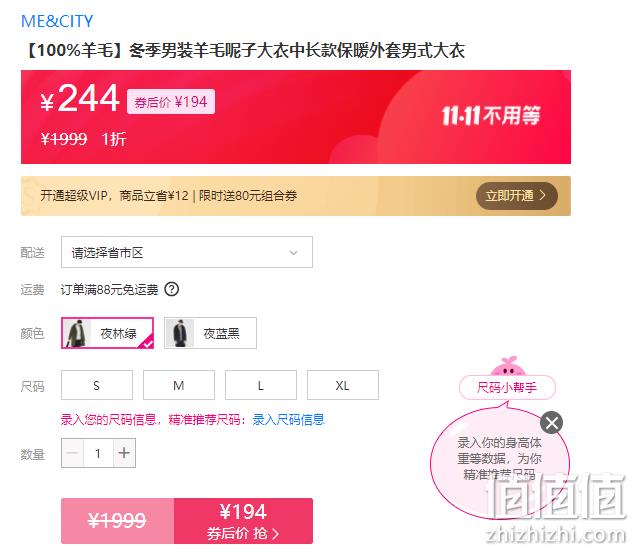
Task: Click the dropdown chevron in delivery field
Action: click(x=294, y=253)
